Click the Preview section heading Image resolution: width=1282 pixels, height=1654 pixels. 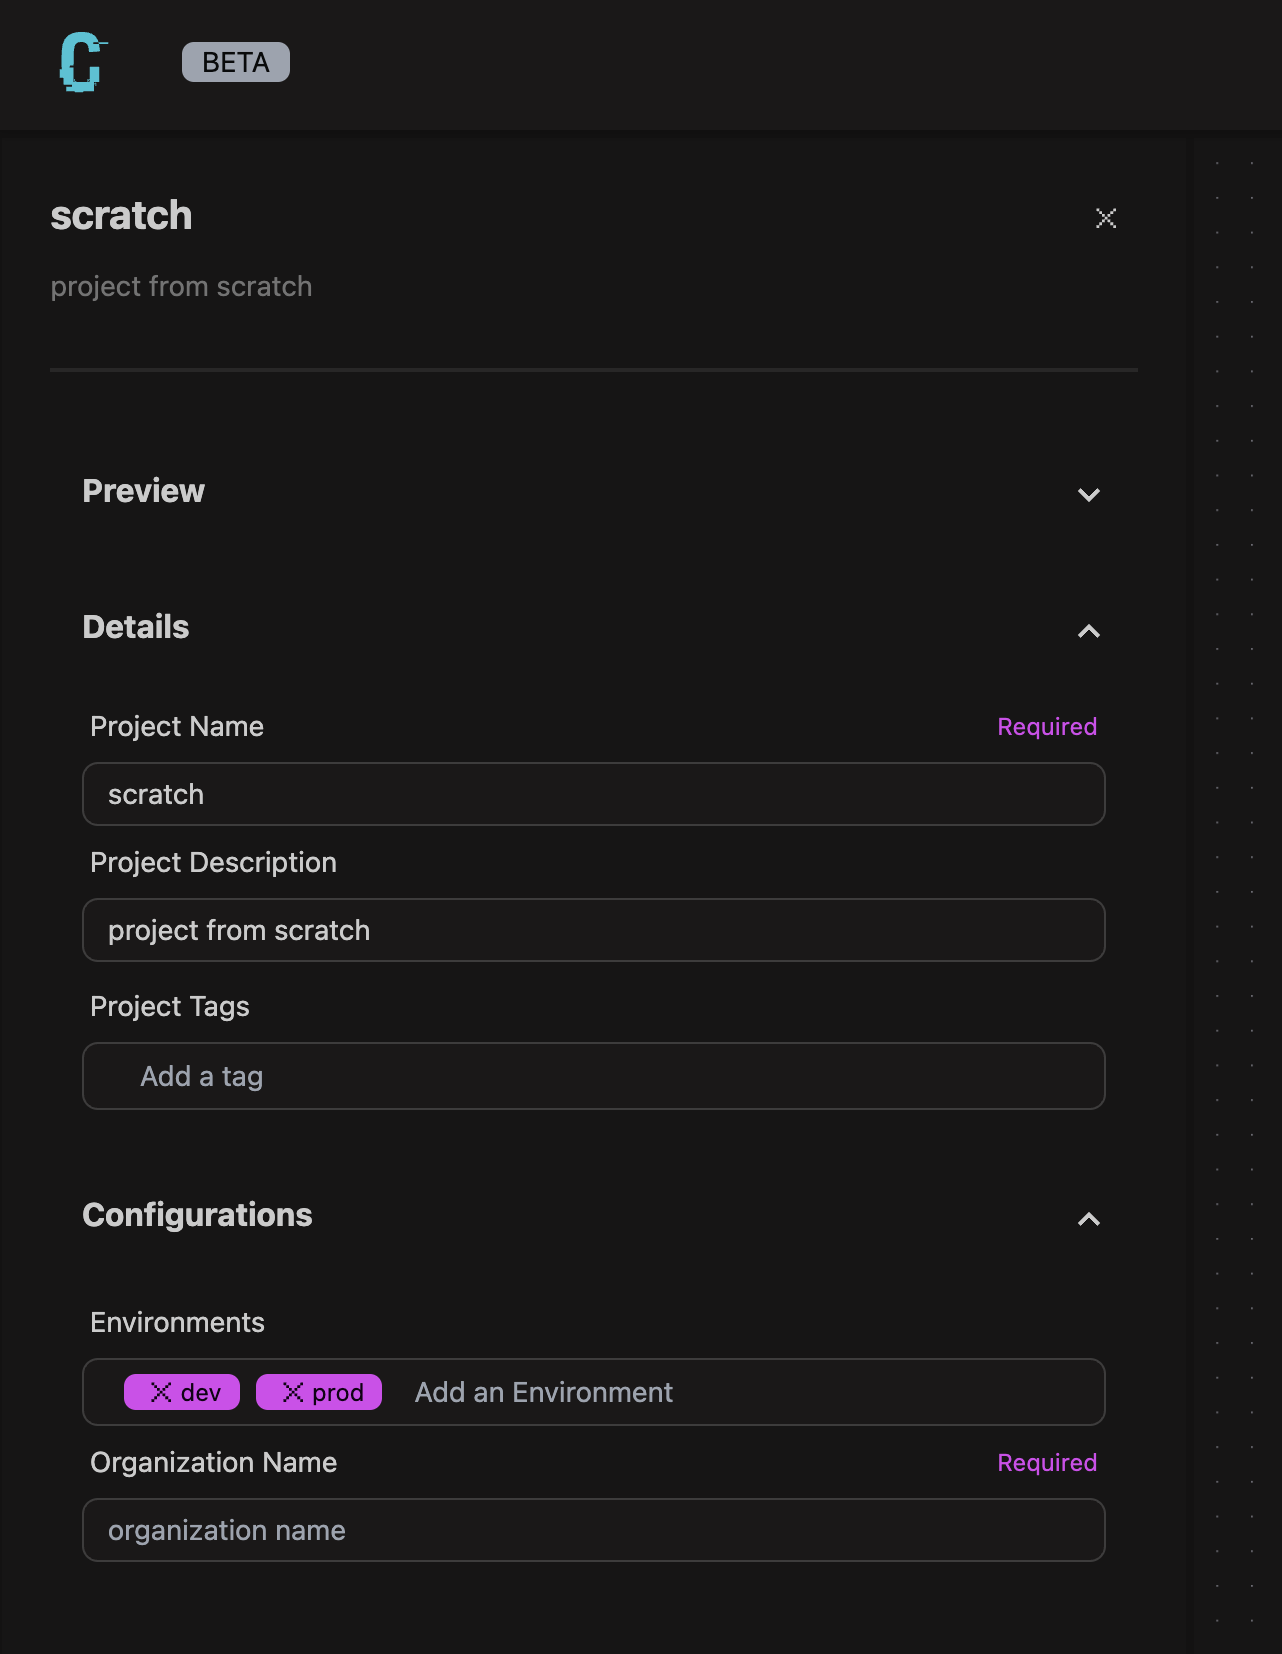click(x=143, y=491)
